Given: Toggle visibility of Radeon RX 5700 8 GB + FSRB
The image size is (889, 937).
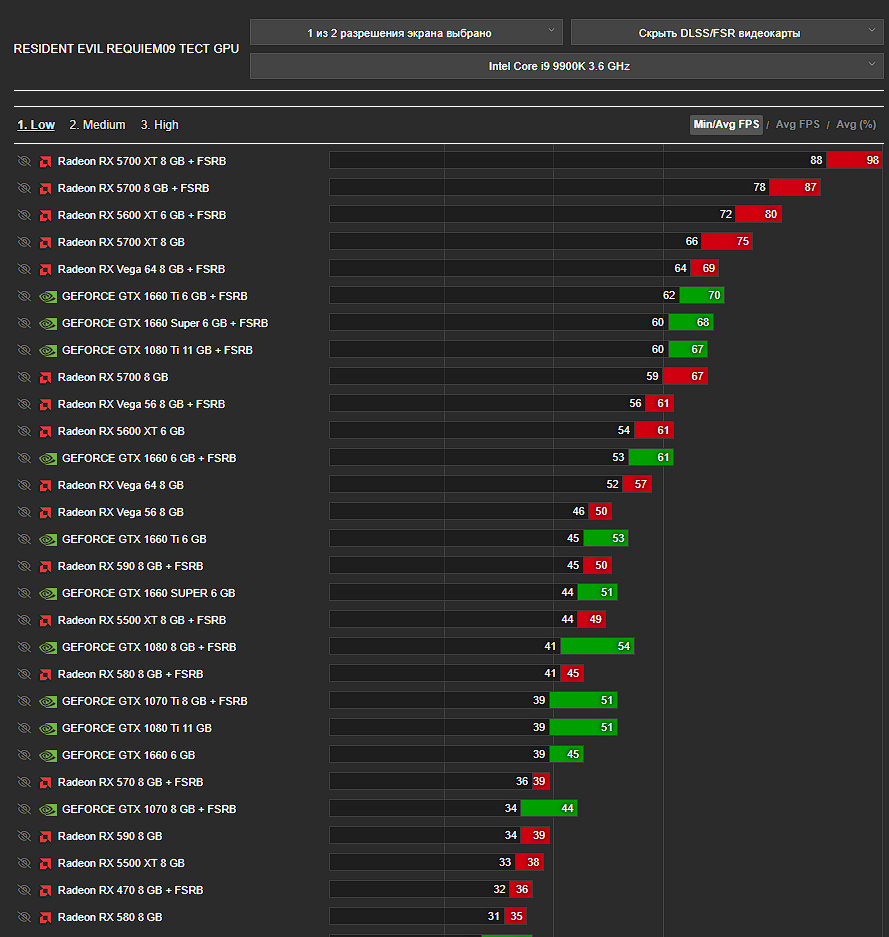Looking at the screenshot, I should tap(24, 188).
